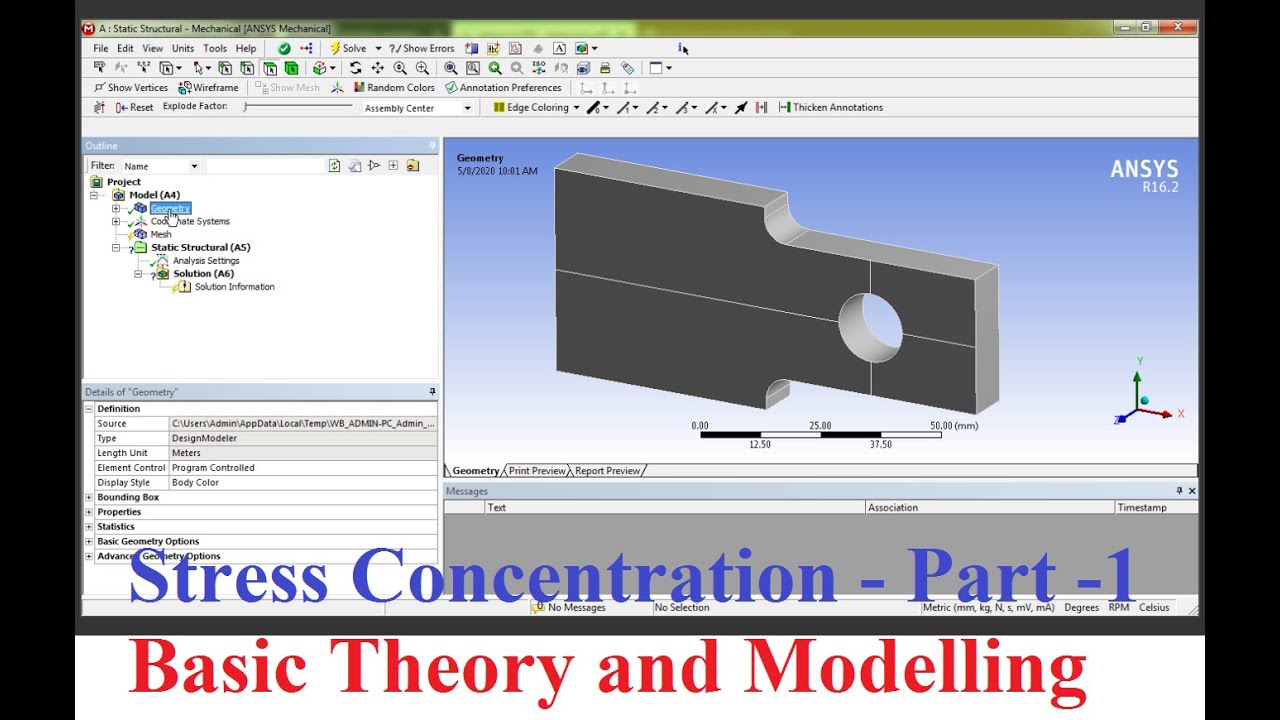
Task: Click the Explode Factor slider
Action: click(x=298, y=106)
